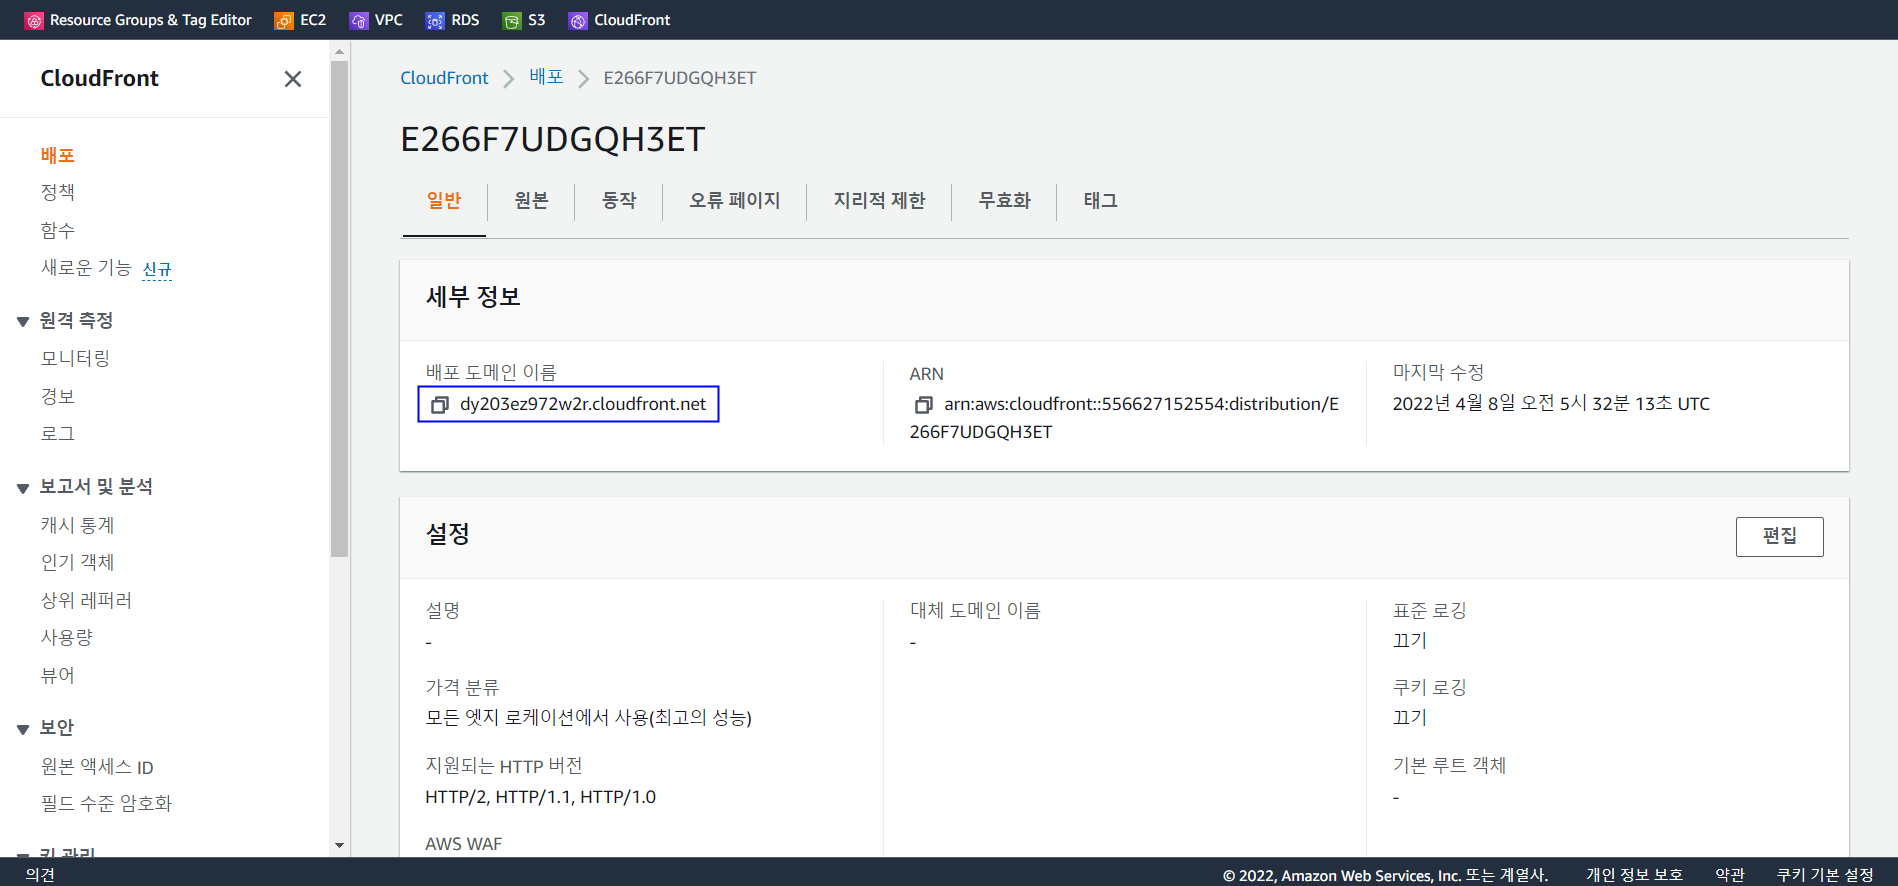Viewport: 1898px width, 886px height.
Task: Open 새로운 기능 in sidebar
Action: point(86,268)
